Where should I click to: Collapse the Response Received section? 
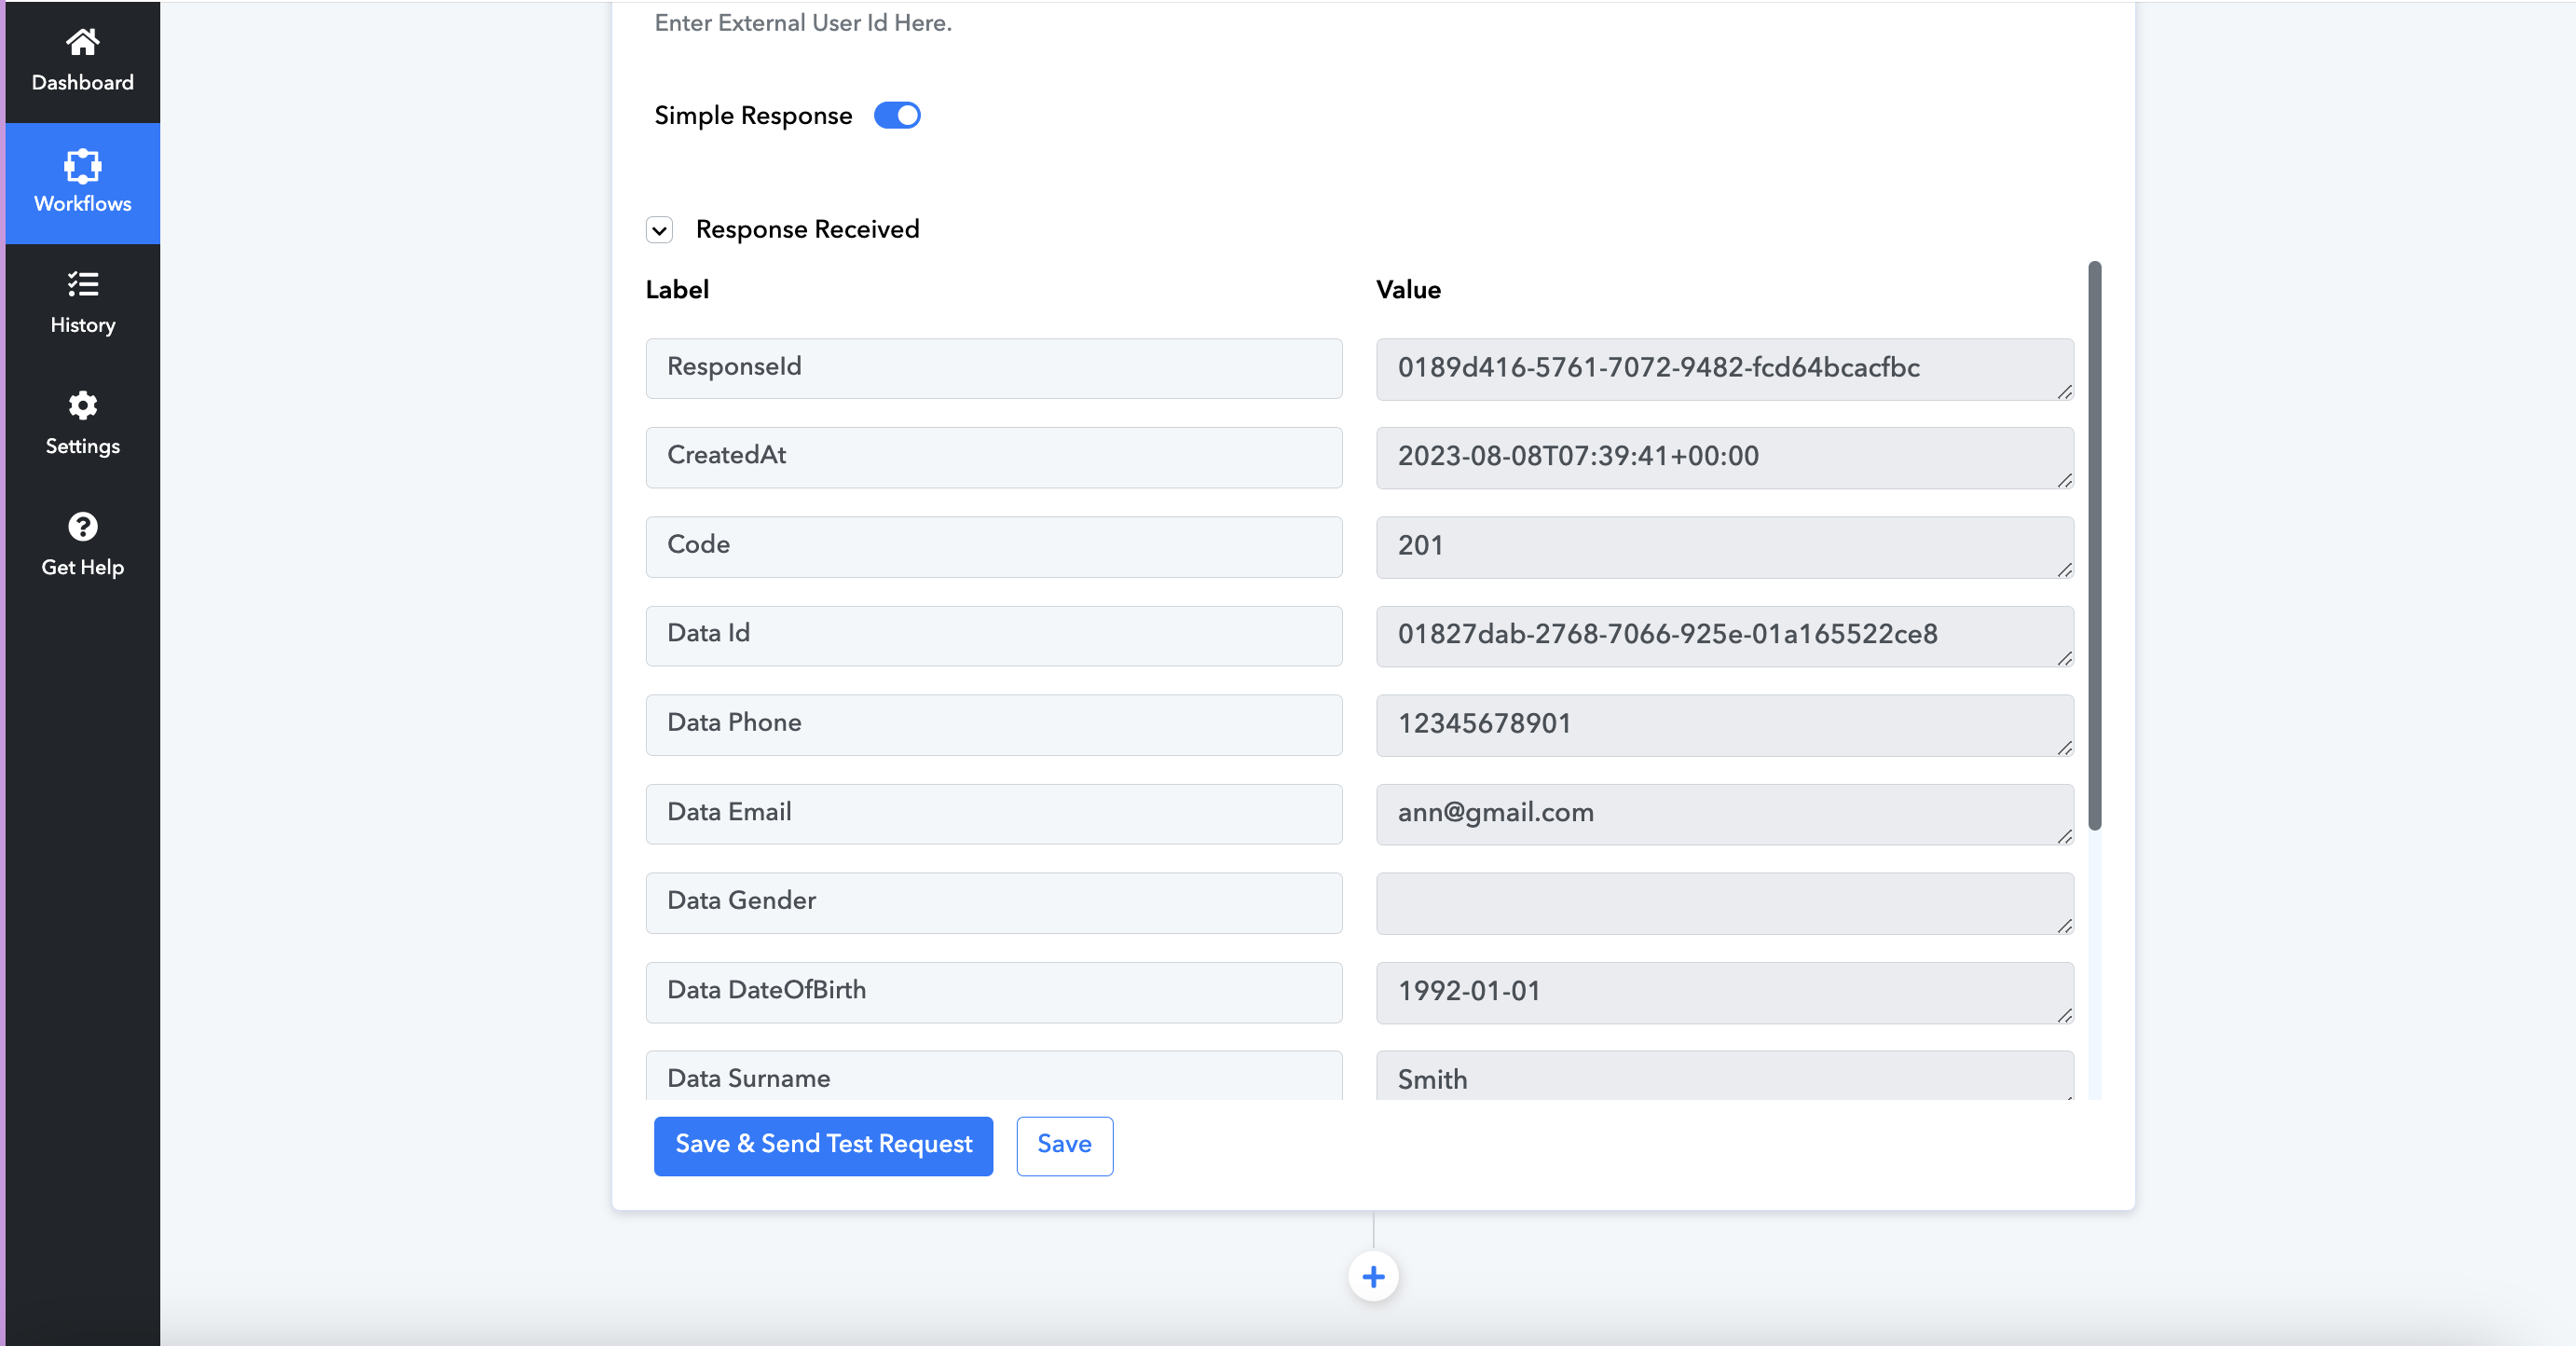659,231
